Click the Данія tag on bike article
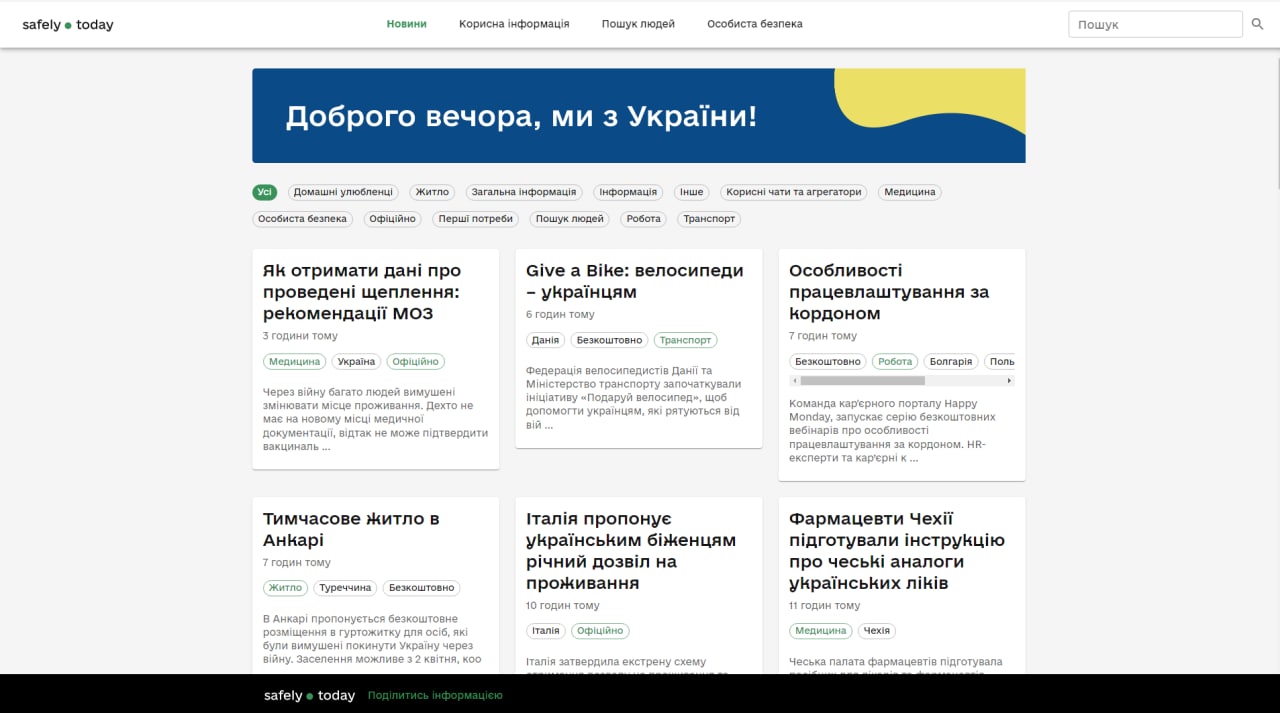 (x=545, y=340)
